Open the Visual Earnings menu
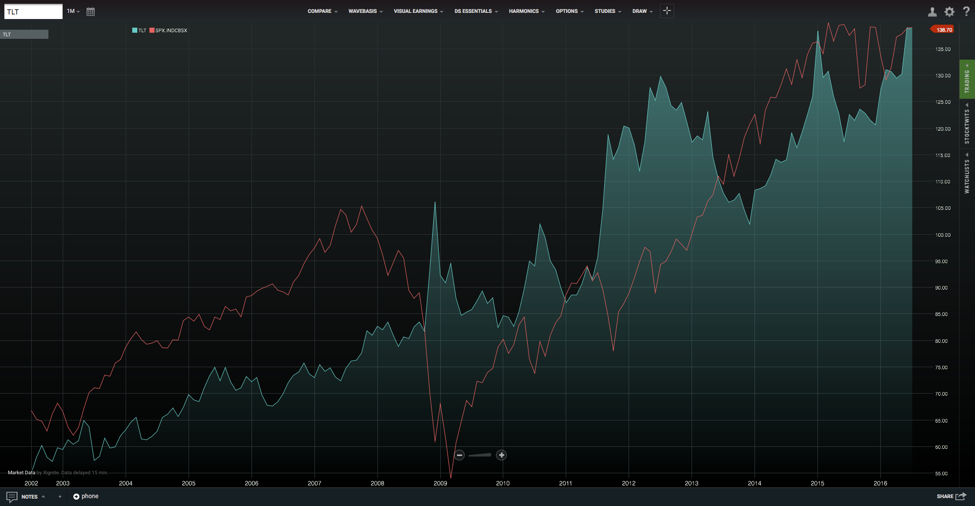The image size is (975, 506). pyautogui.click(x=418, y=11)
